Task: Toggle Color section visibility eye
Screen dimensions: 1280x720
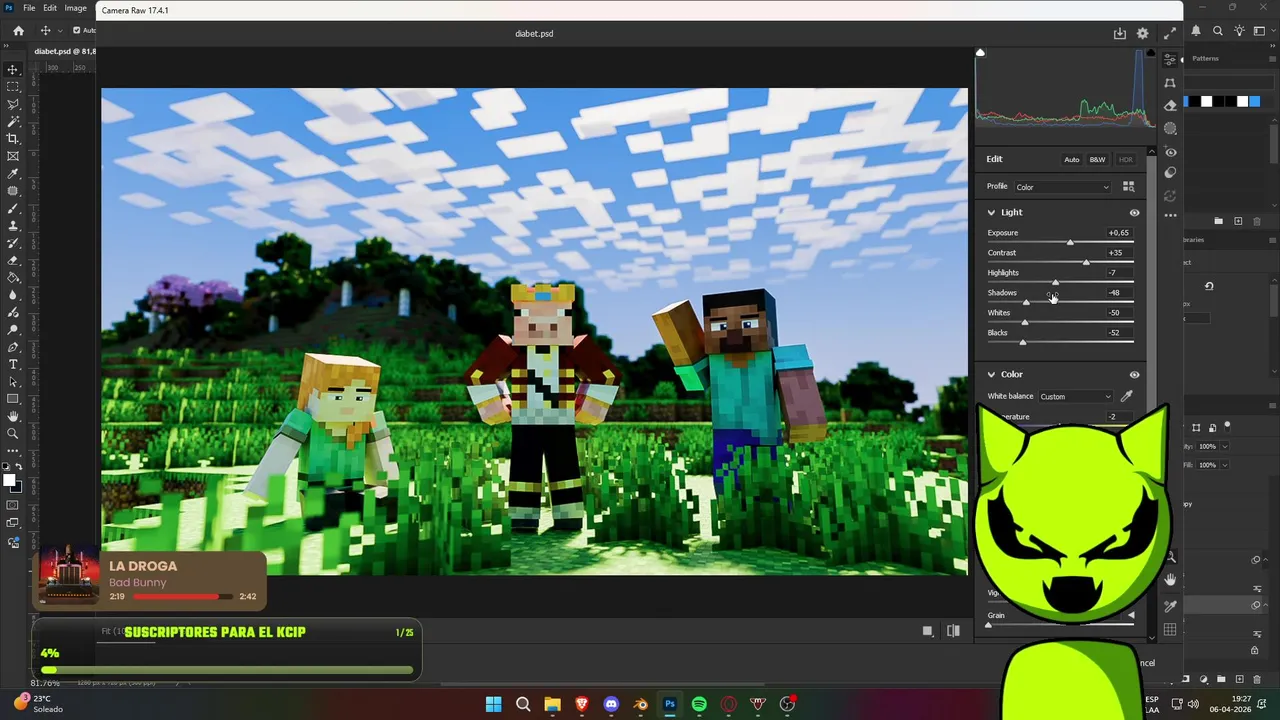Action: tap(1134, 375)
